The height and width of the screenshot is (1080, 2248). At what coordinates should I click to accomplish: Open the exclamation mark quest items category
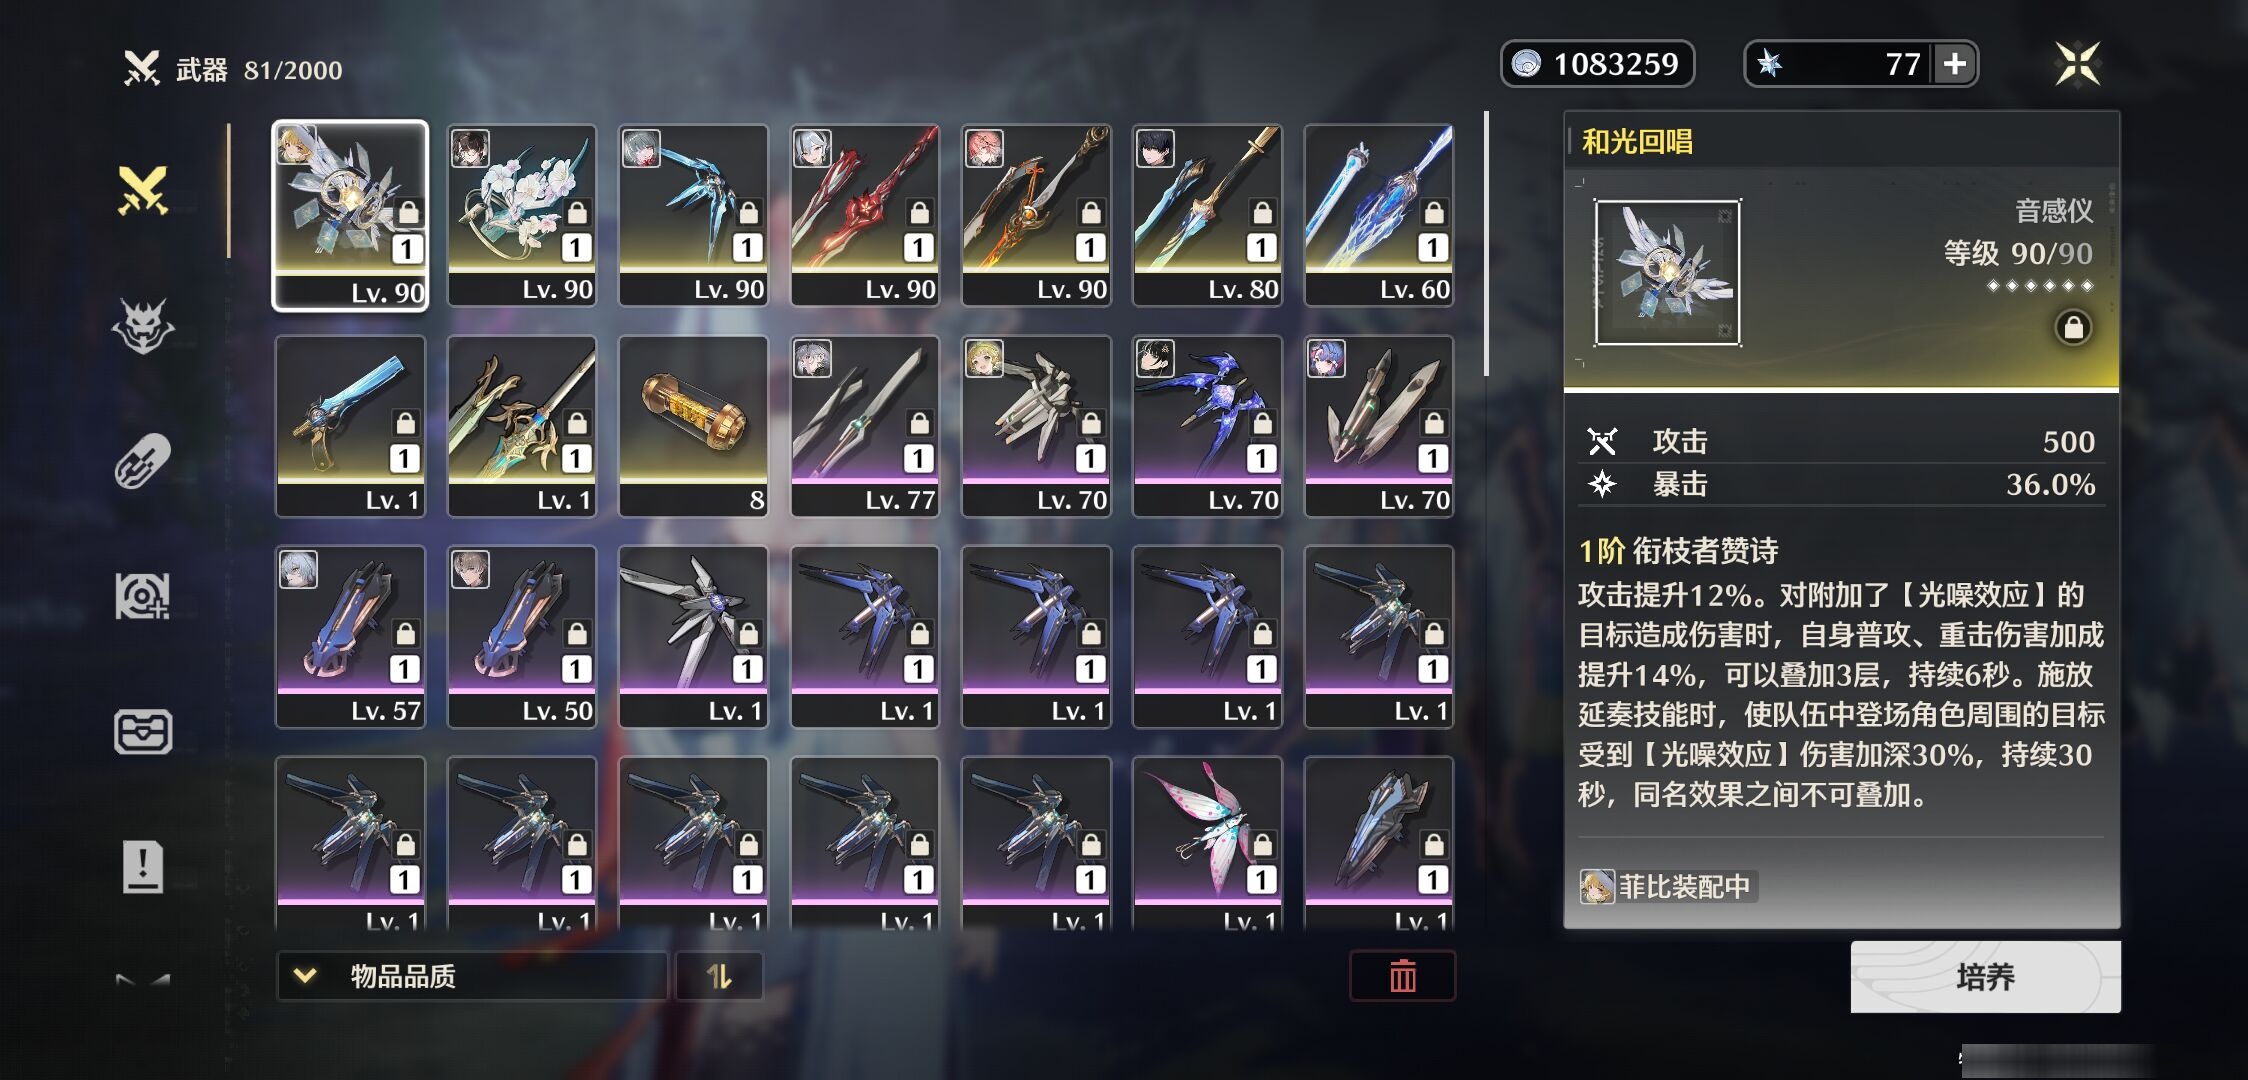pos(143,866)
